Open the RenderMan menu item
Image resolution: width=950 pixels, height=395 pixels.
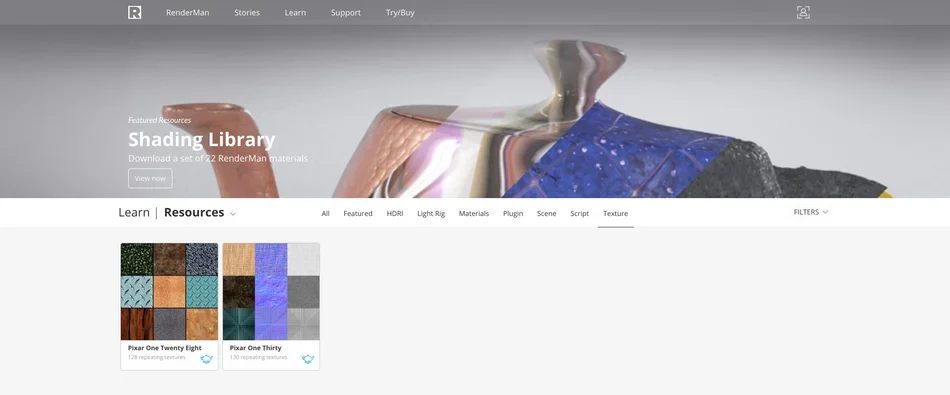[188, 13]
